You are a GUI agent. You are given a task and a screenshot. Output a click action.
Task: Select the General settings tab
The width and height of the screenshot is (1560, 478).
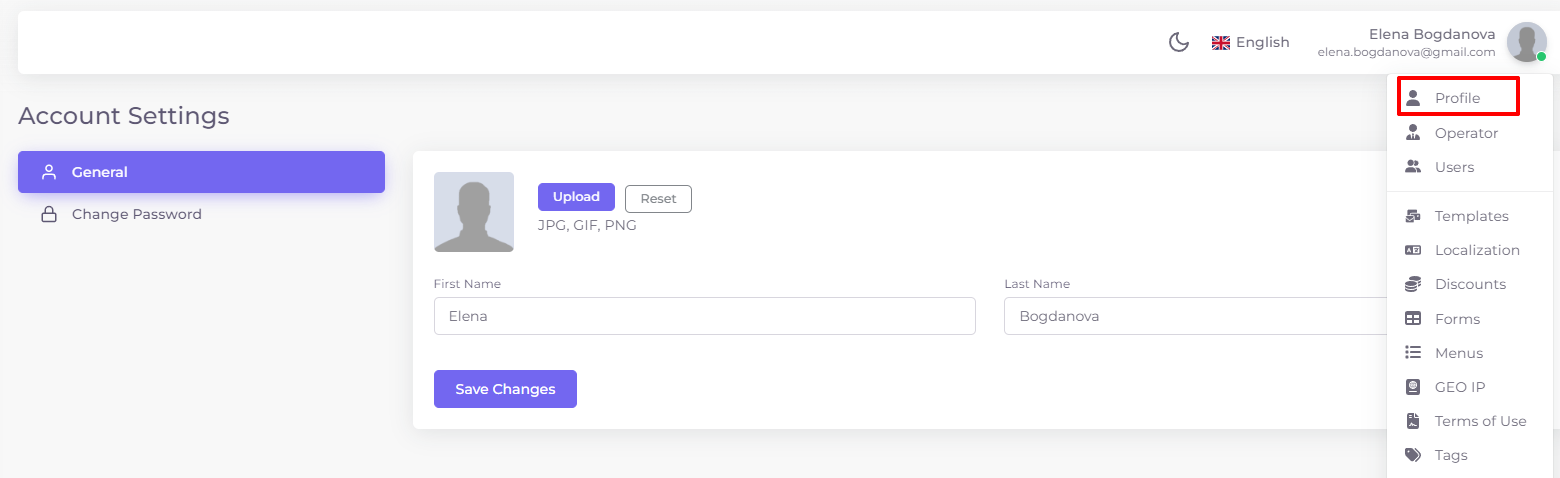[x=201, y=172]
